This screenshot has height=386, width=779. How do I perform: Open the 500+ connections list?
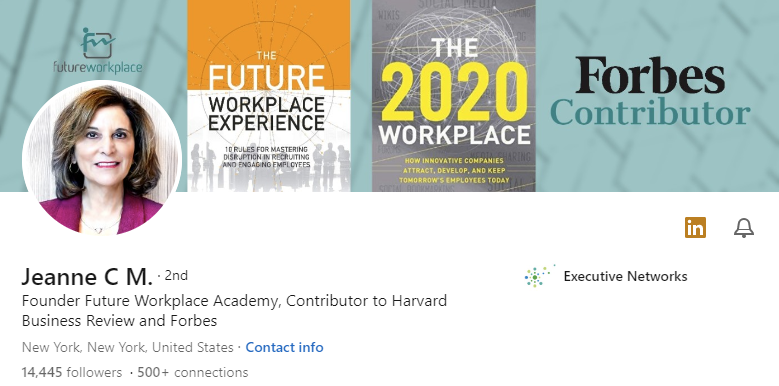[192, 372]
